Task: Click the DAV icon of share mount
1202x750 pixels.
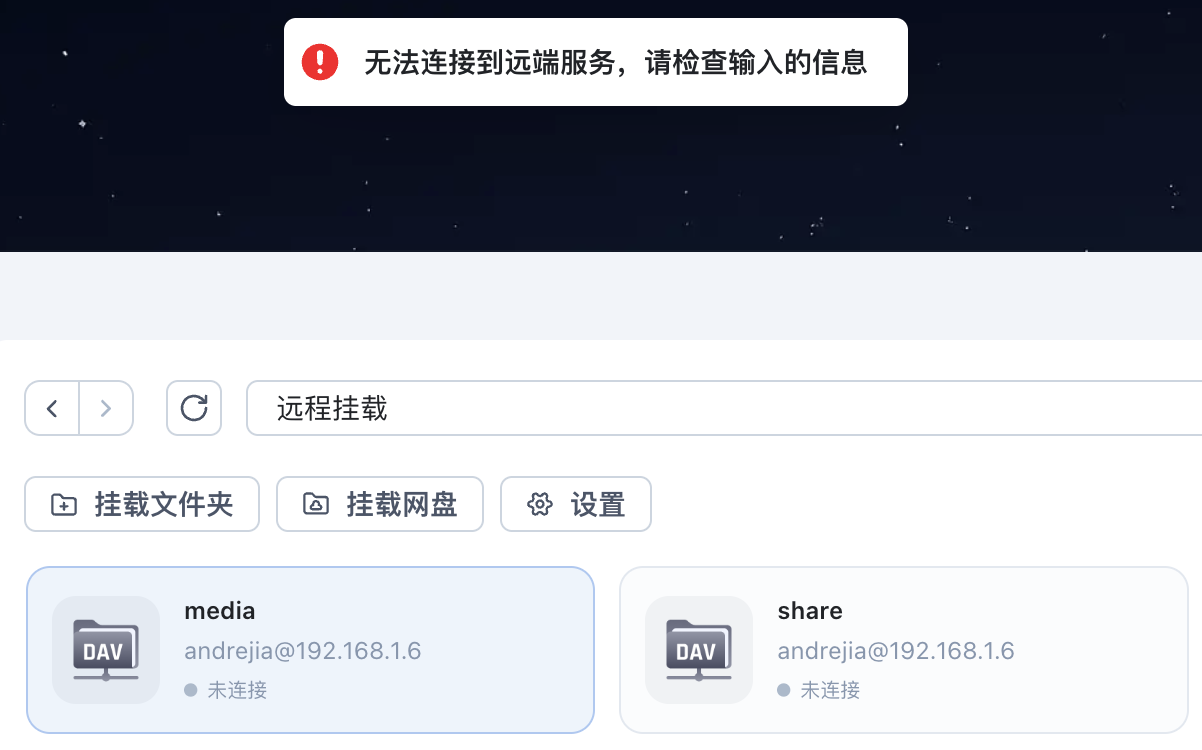Action: point(699,650)
